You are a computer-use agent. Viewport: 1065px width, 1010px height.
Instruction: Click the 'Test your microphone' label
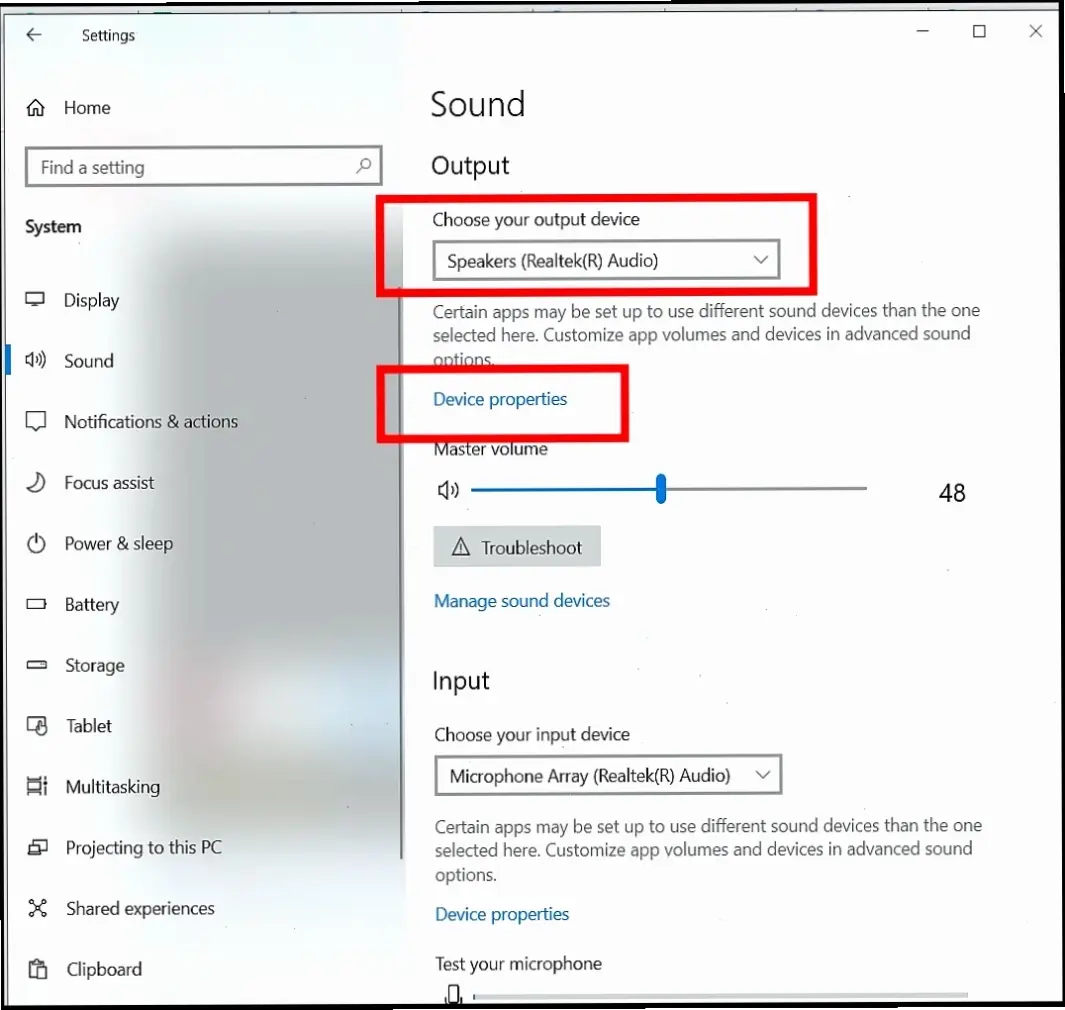(518, 964)
